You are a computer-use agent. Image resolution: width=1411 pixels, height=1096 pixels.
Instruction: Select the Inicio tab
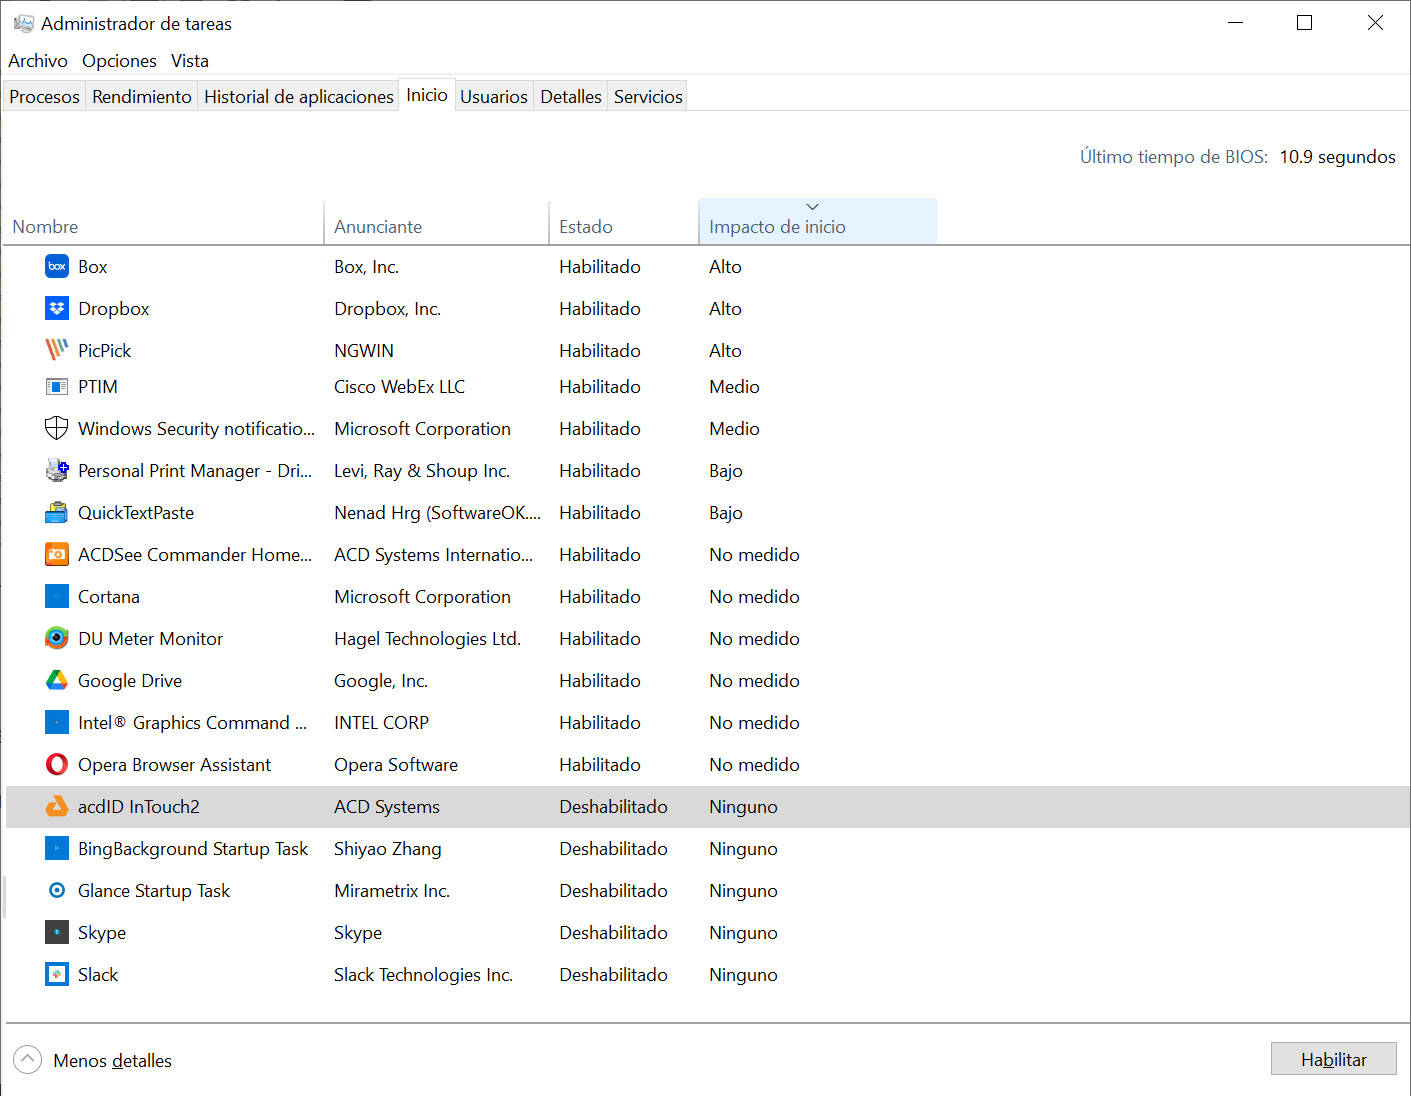(x=427, y=95)
